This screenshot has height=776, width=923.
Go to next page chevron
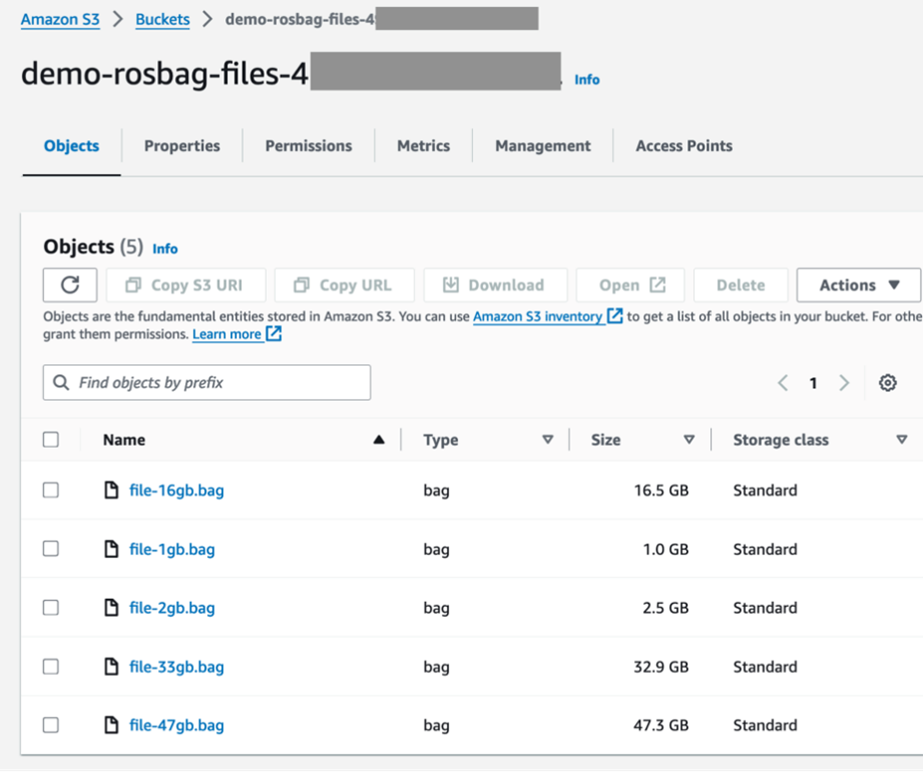tap(844, 383)
